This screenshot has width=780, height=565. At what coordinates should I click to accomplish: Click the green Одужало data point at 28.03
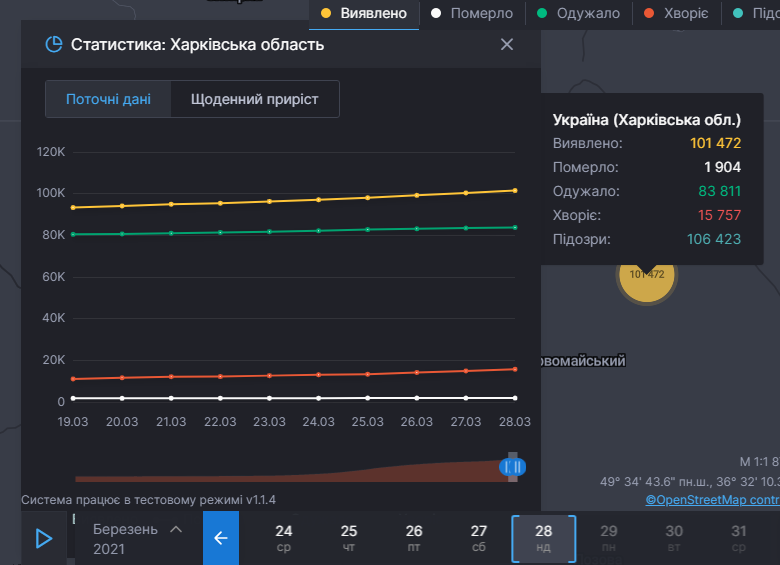point(515,227)
